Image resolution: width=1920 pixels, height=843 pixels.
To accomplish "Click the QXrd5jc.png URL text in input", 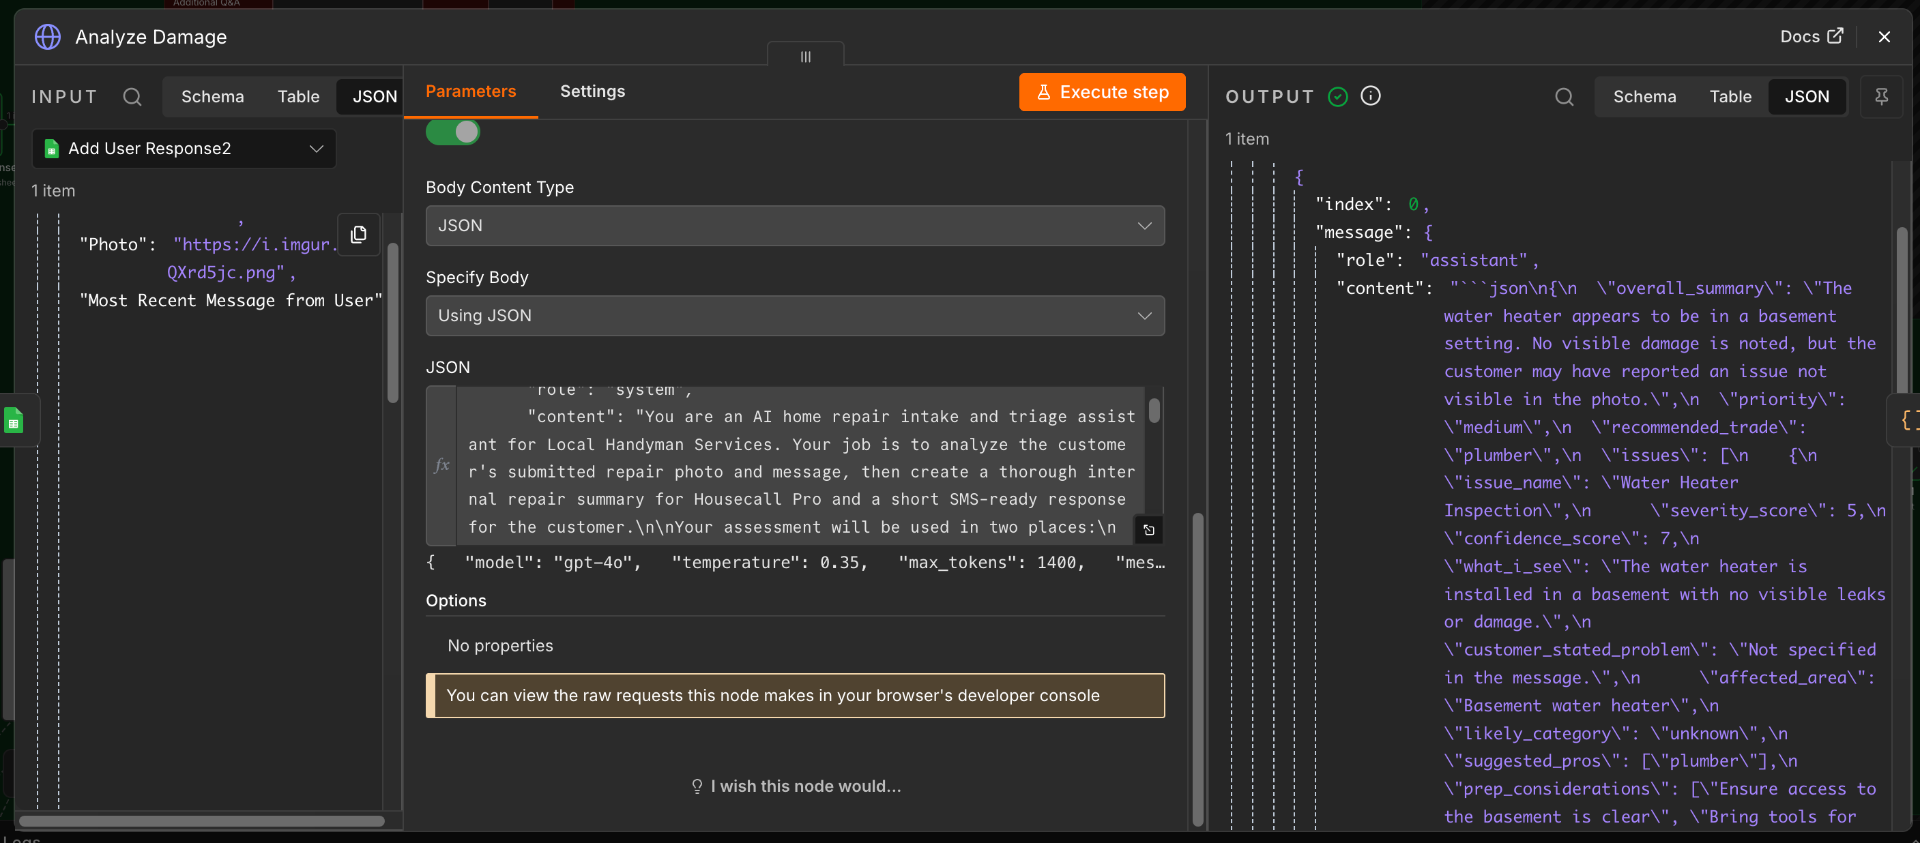I will pyautogui.click(x=226, y=273).
